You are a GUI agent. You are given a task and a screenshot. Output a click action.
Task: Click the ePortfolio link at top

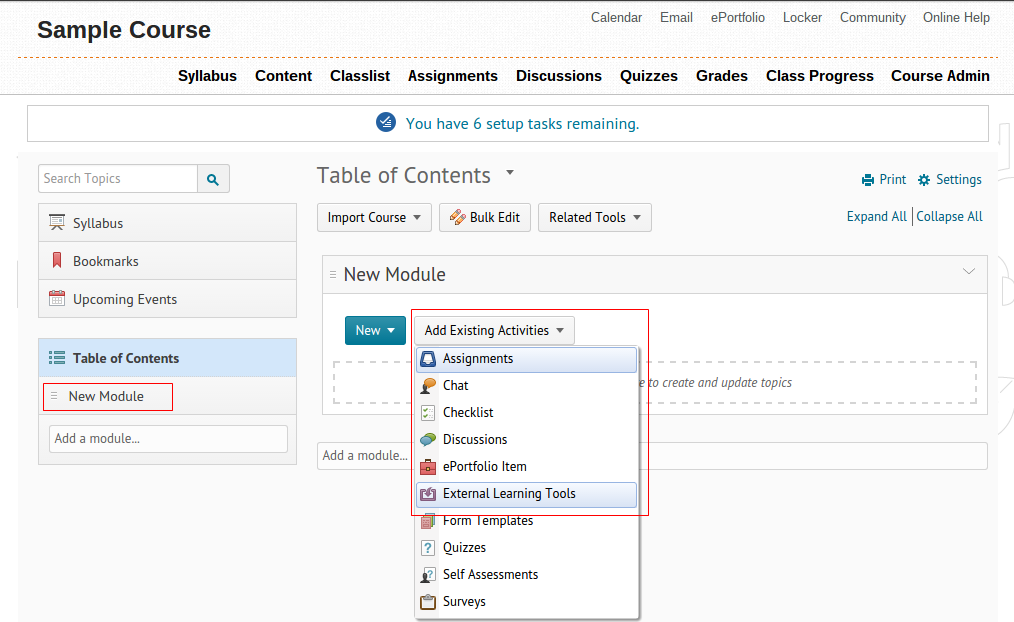[x=738, y=17]
